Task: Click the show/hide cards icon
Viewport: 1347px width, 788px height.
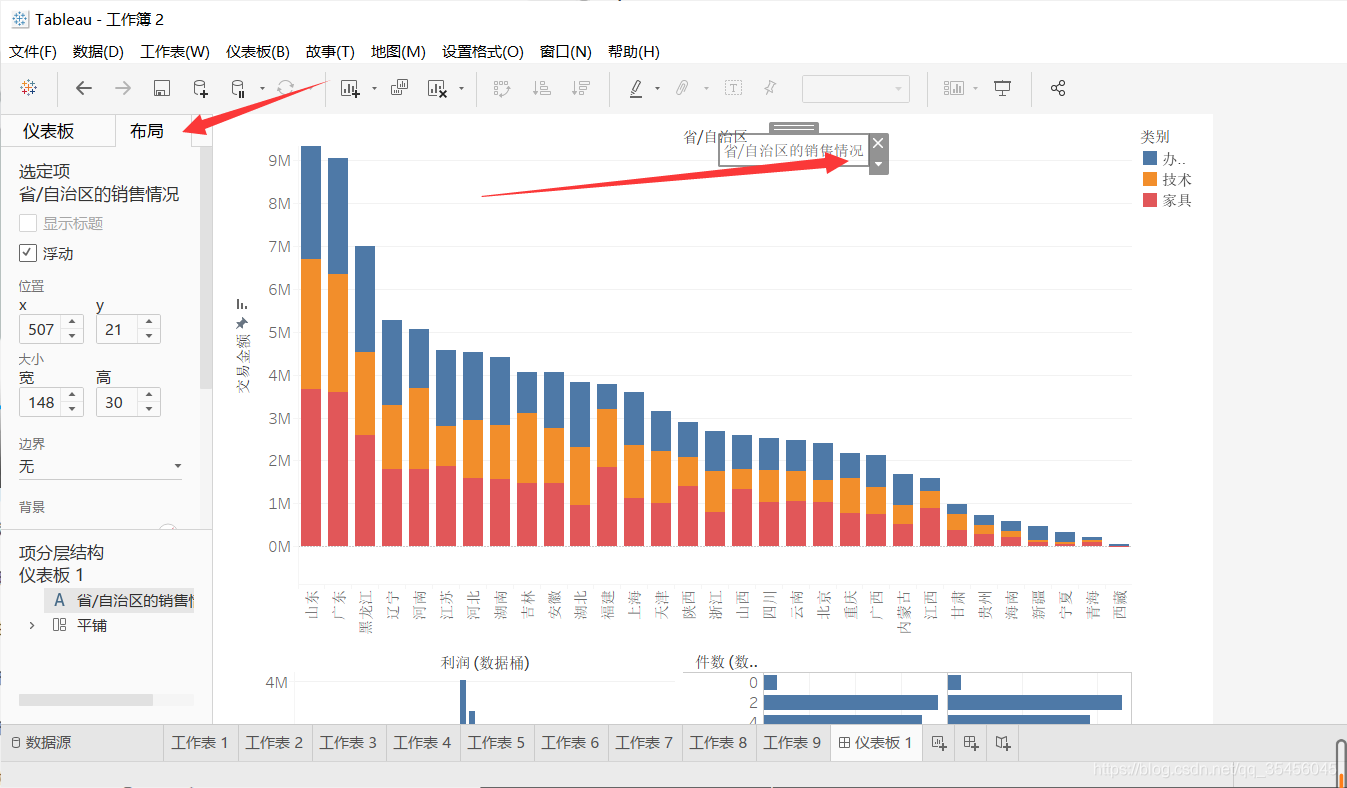Action: pos(954,88)
